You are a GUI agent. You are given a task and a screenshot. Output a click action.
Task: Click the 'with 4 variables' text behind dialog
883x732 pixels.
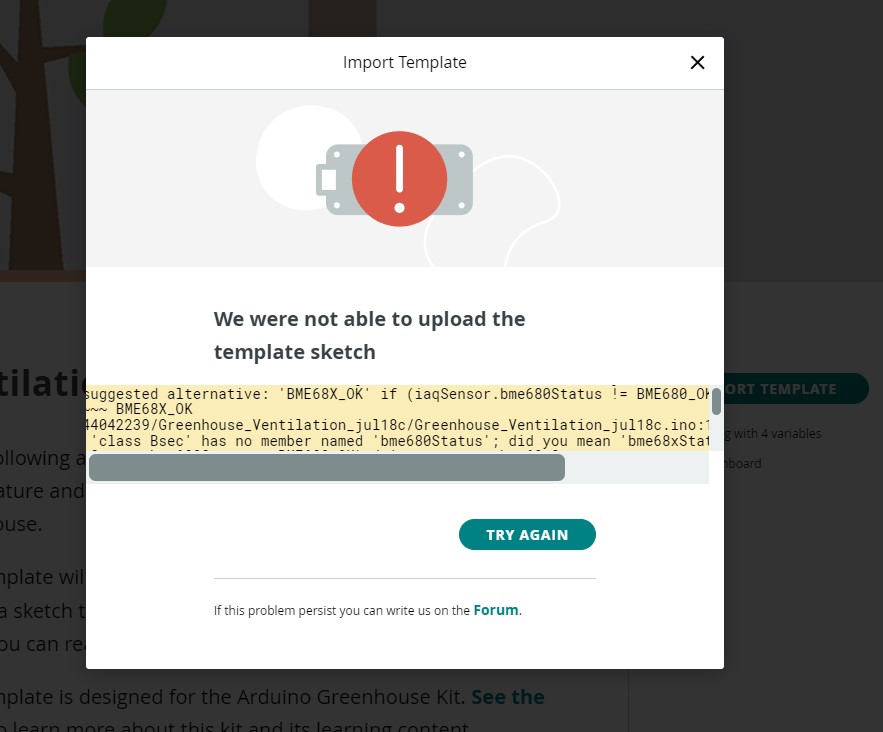(x=777, y=434)
